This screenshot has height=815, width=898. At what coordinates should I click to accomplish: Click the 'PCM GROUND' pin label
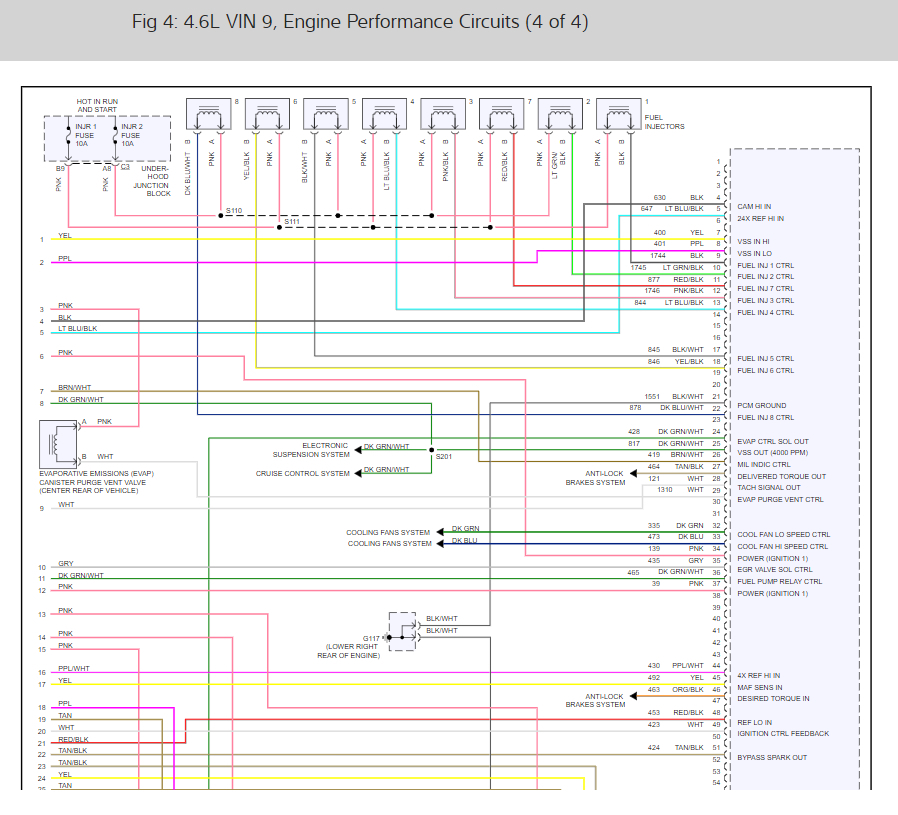click(761, 405)
